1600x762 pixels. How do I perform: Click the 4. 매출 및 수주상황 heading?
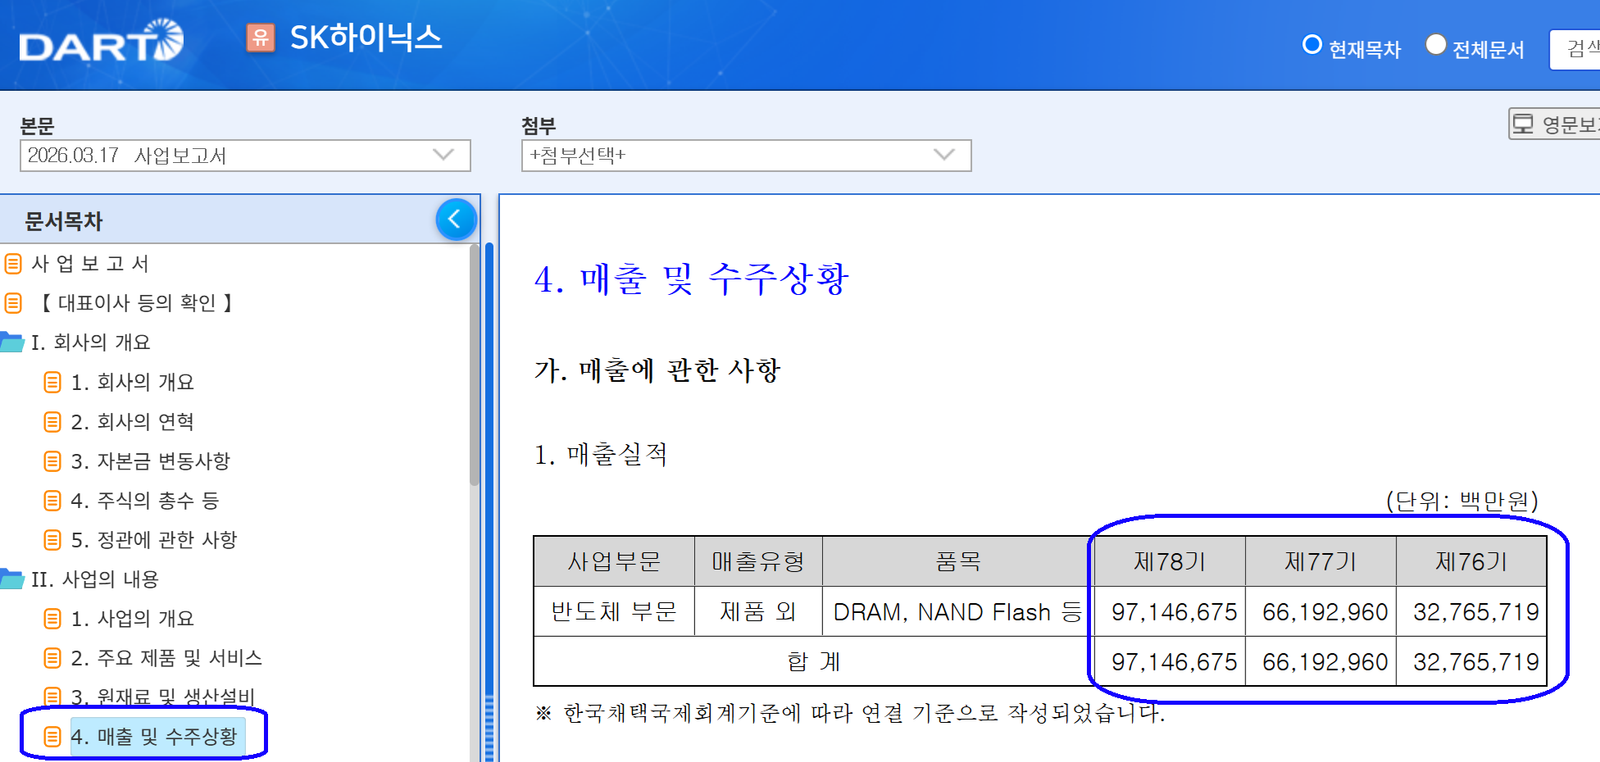(x=692, y=279)
